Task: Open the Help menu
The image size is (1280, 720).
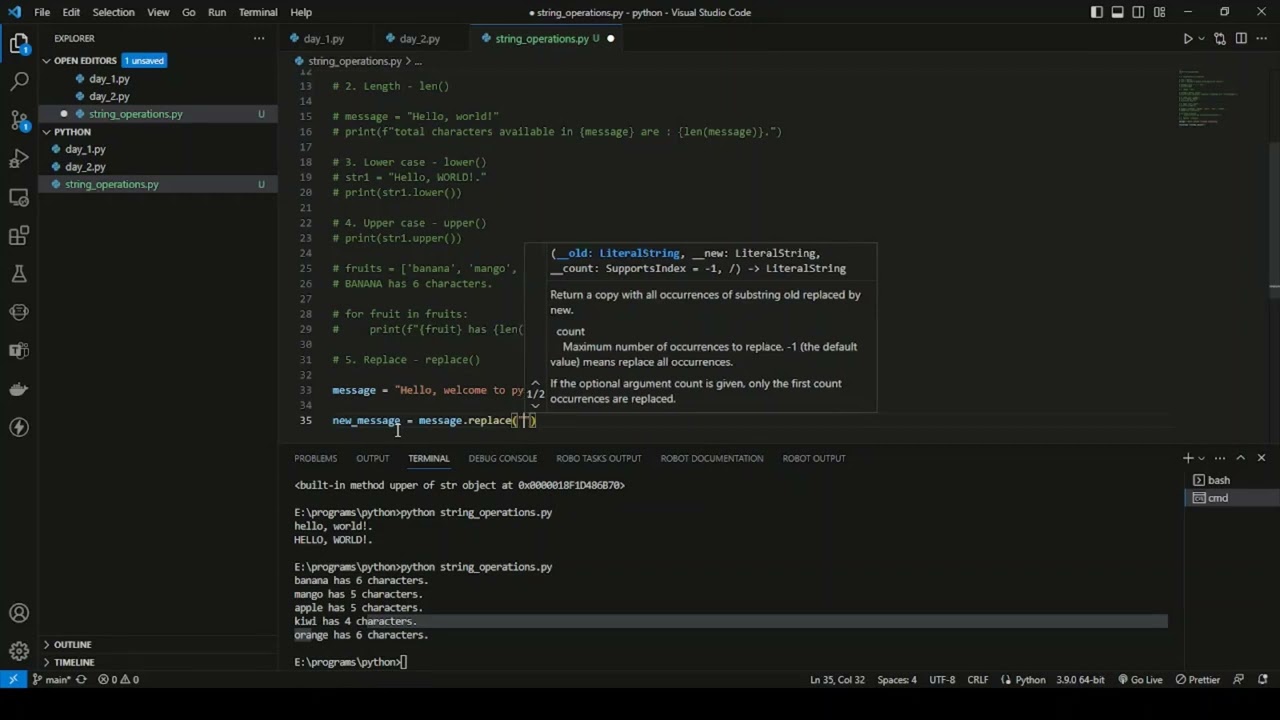Action: (301, 12)
